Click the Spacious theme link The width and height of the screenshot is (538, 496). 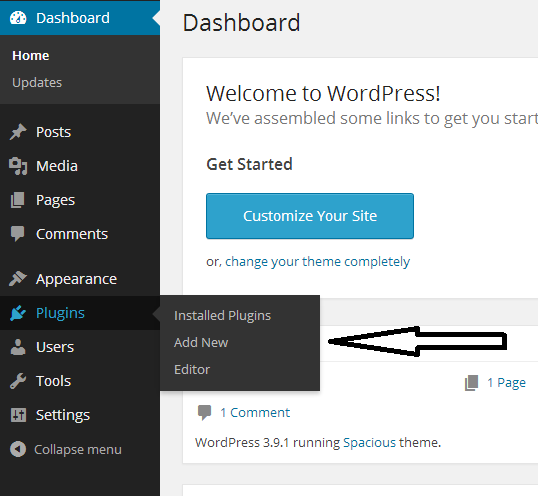tap(370, 442)
